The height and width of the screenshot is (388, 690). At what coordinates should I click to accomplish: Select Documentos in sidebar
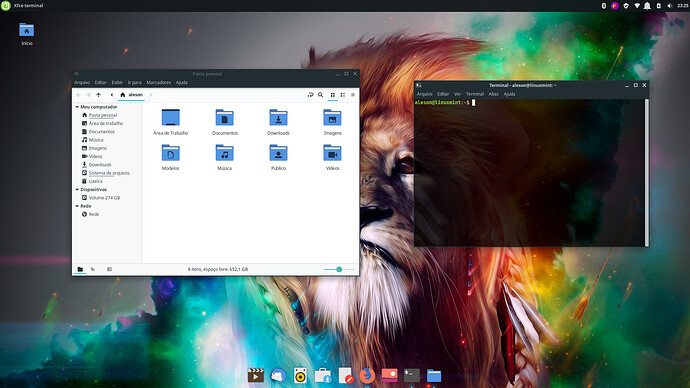pyautogui.click(x=98, y=132)
